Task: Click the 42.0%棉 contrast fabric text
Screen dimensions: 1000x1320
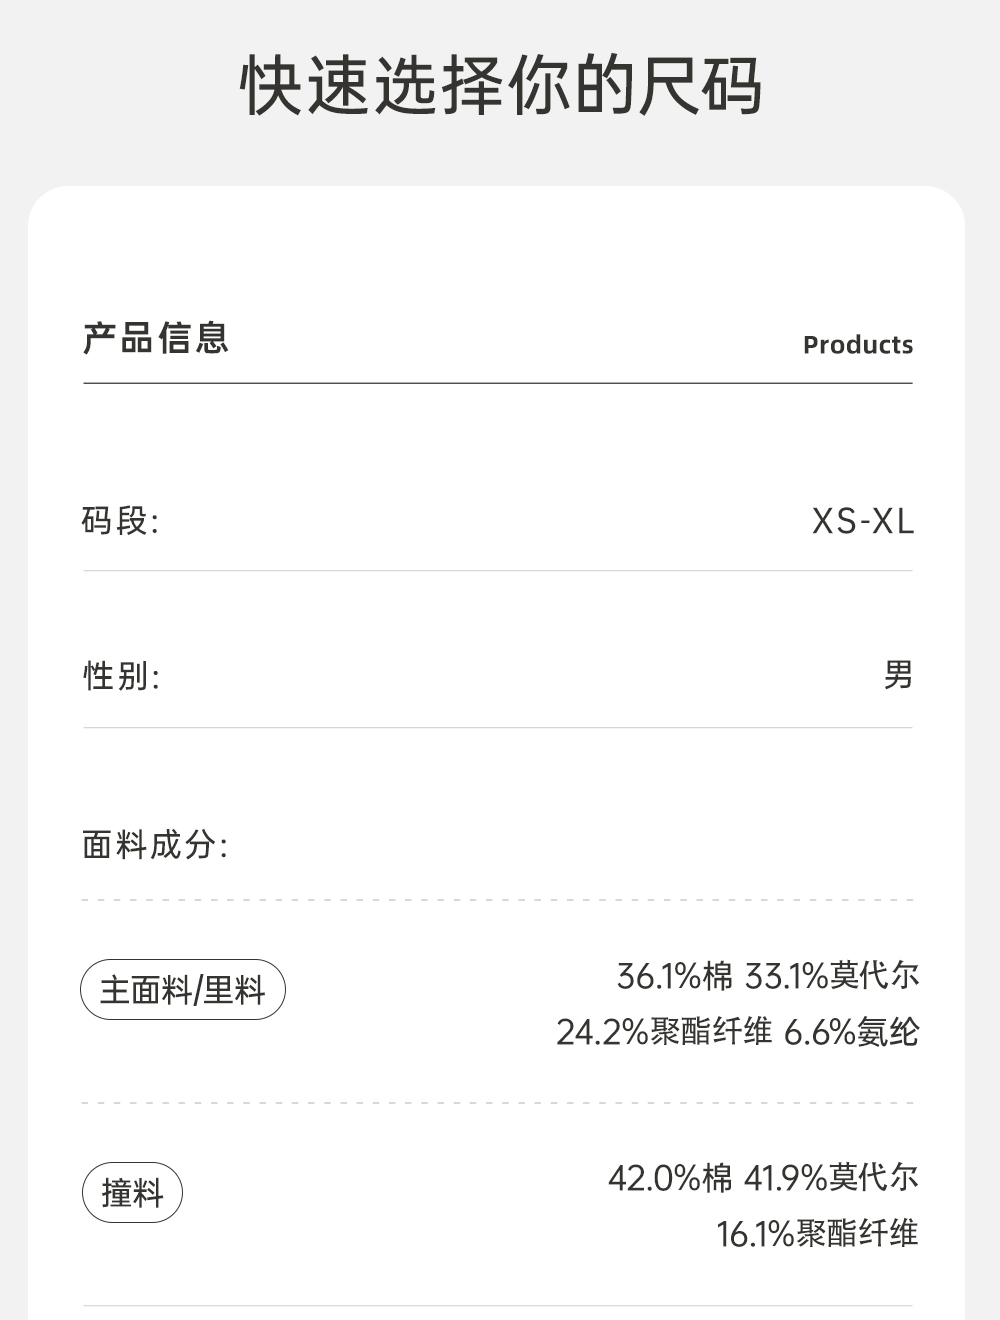Action: (669, 1178)
